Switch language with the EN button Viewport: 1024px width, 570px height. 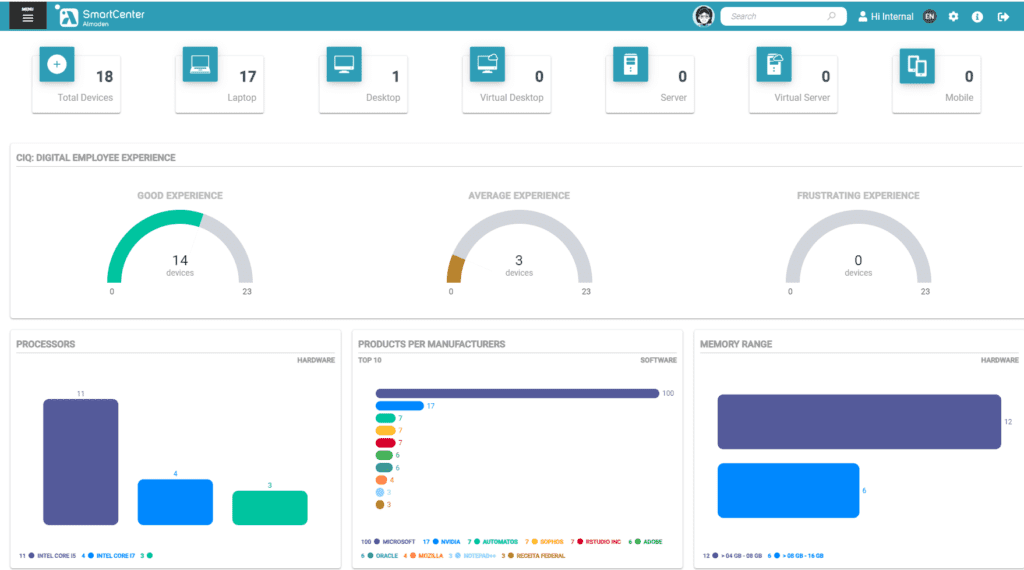(929, 16)
